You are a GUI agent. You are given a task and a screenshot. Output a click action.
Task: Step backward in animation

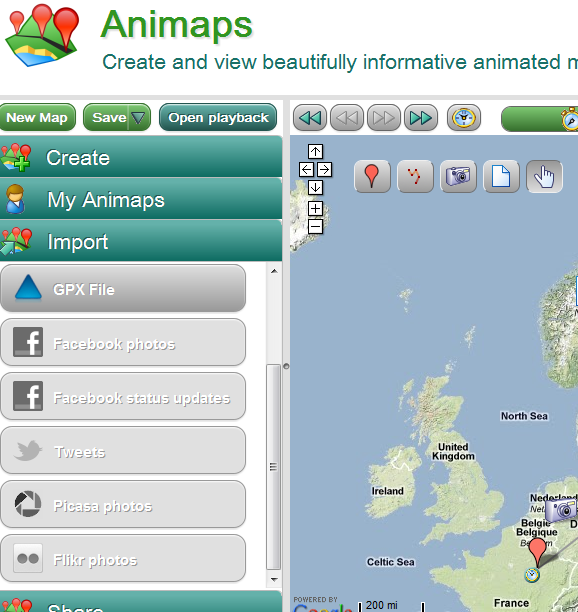pos(347,117)
